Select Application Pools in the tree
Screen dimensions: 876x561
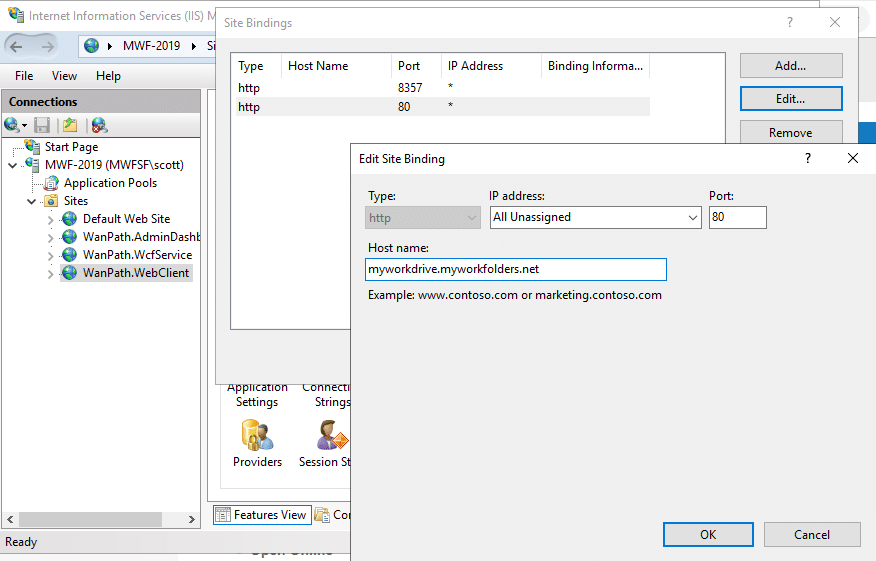pos(110,183)
